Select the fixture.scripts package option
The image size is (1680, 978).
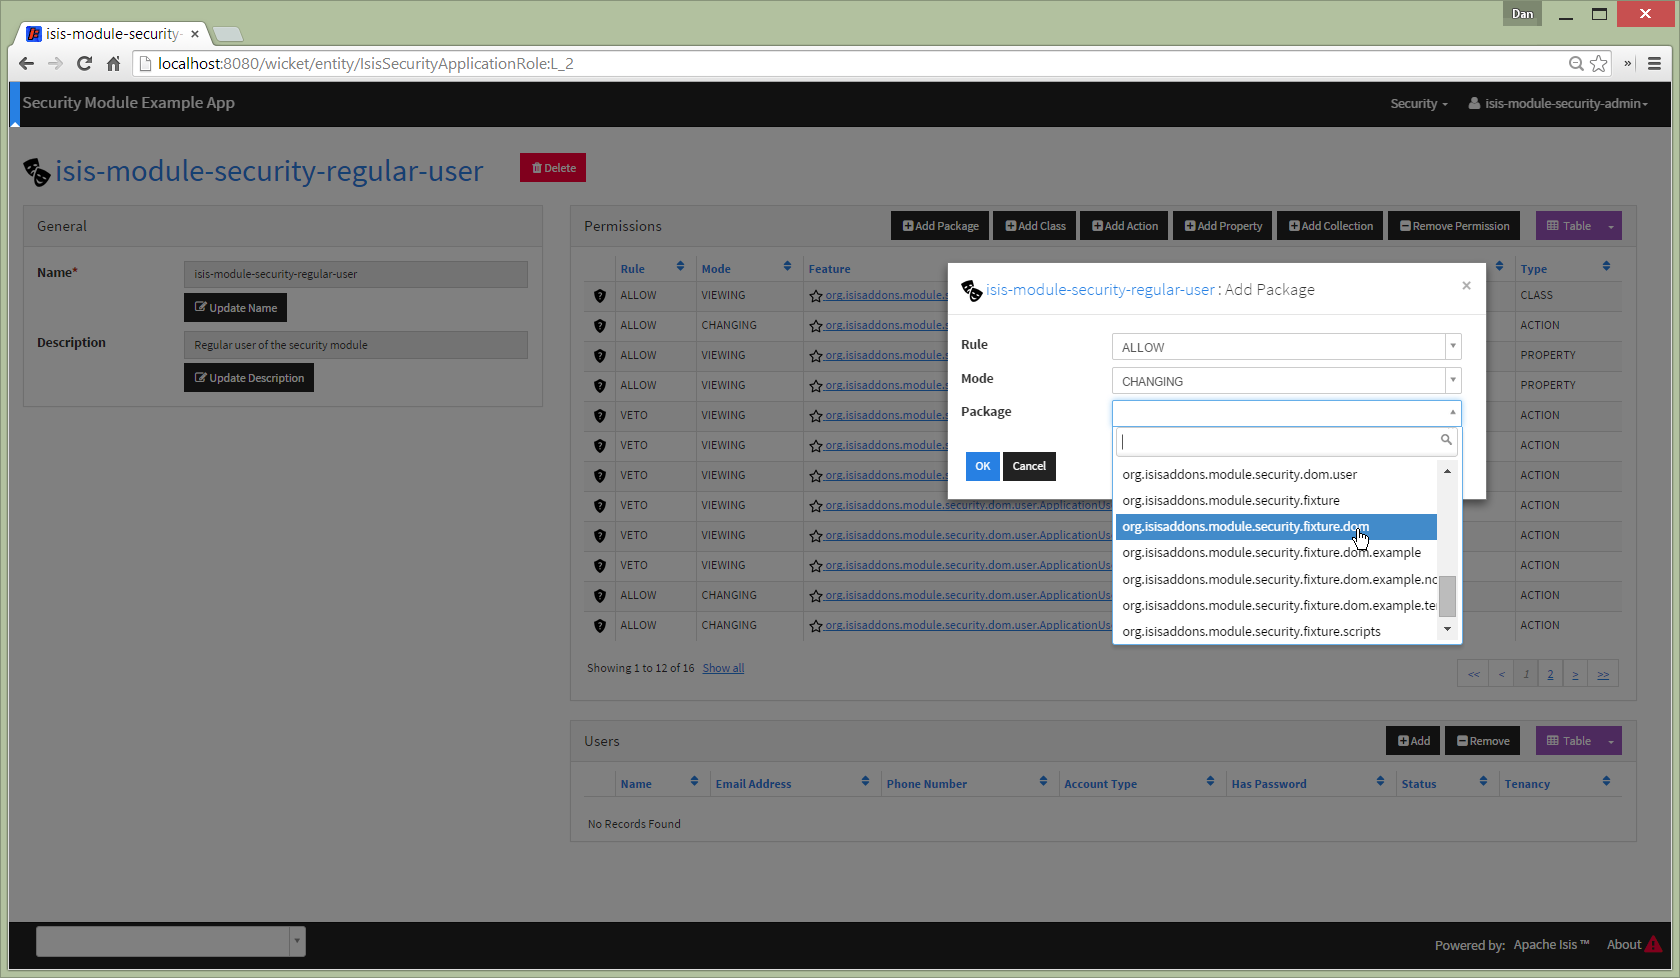click(x=1276, y=631)
